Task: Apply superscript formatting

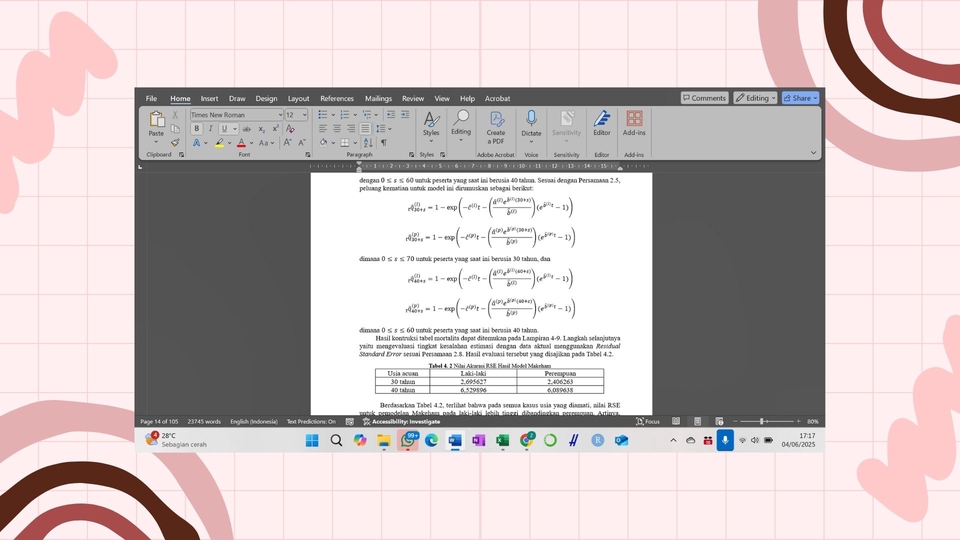Action: [x=276, y=129]
